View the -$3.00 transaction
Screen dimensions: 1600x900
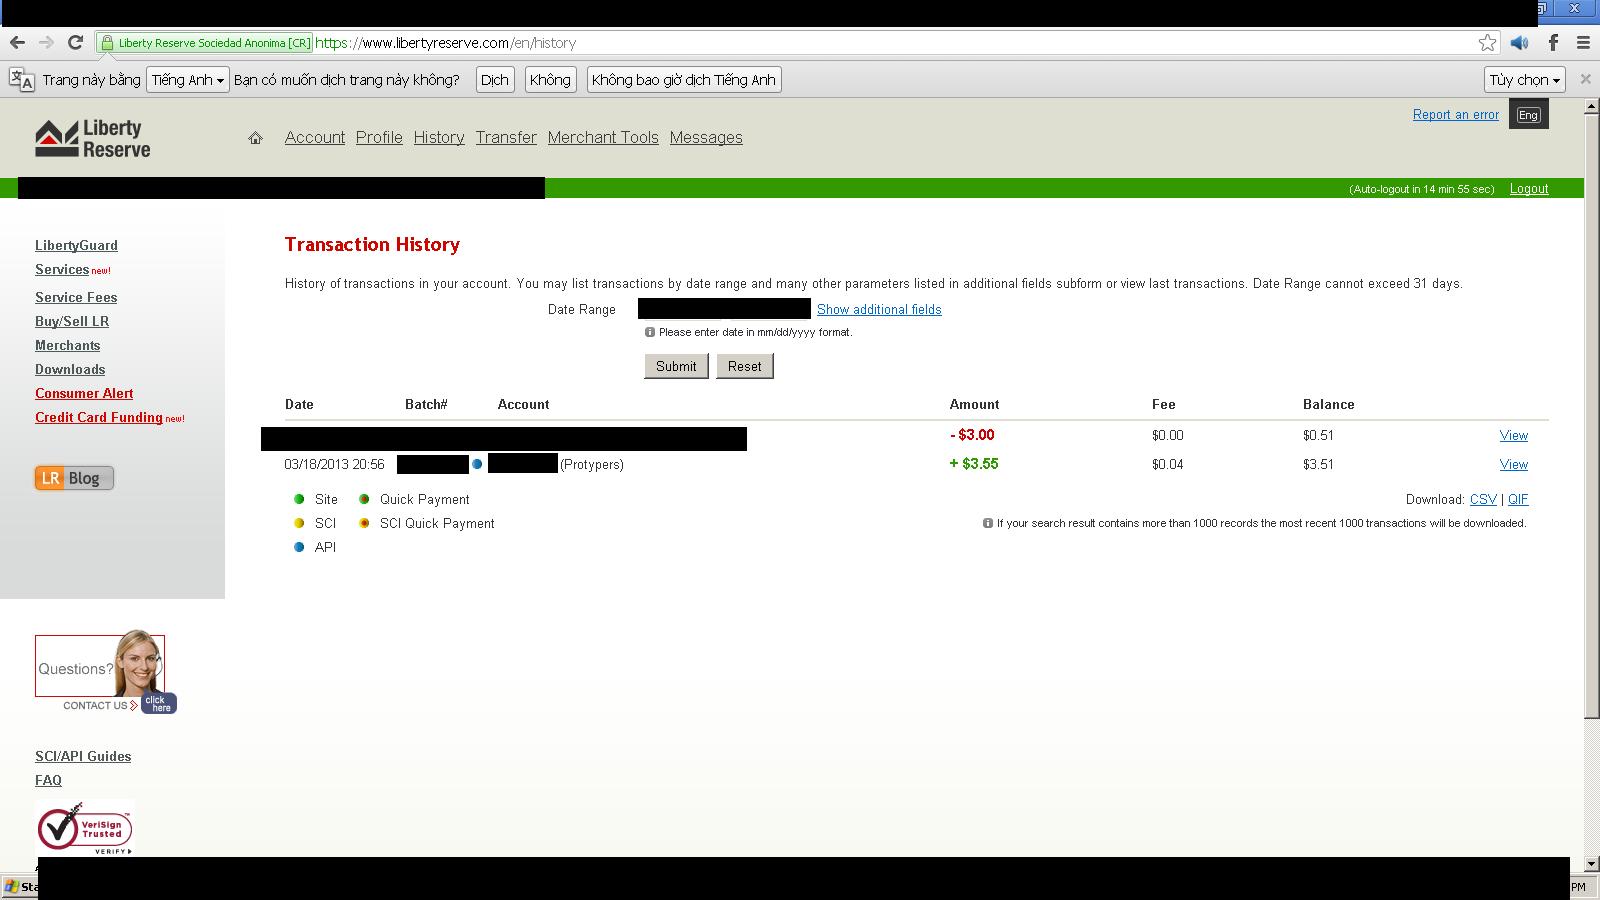[1513, 435]
